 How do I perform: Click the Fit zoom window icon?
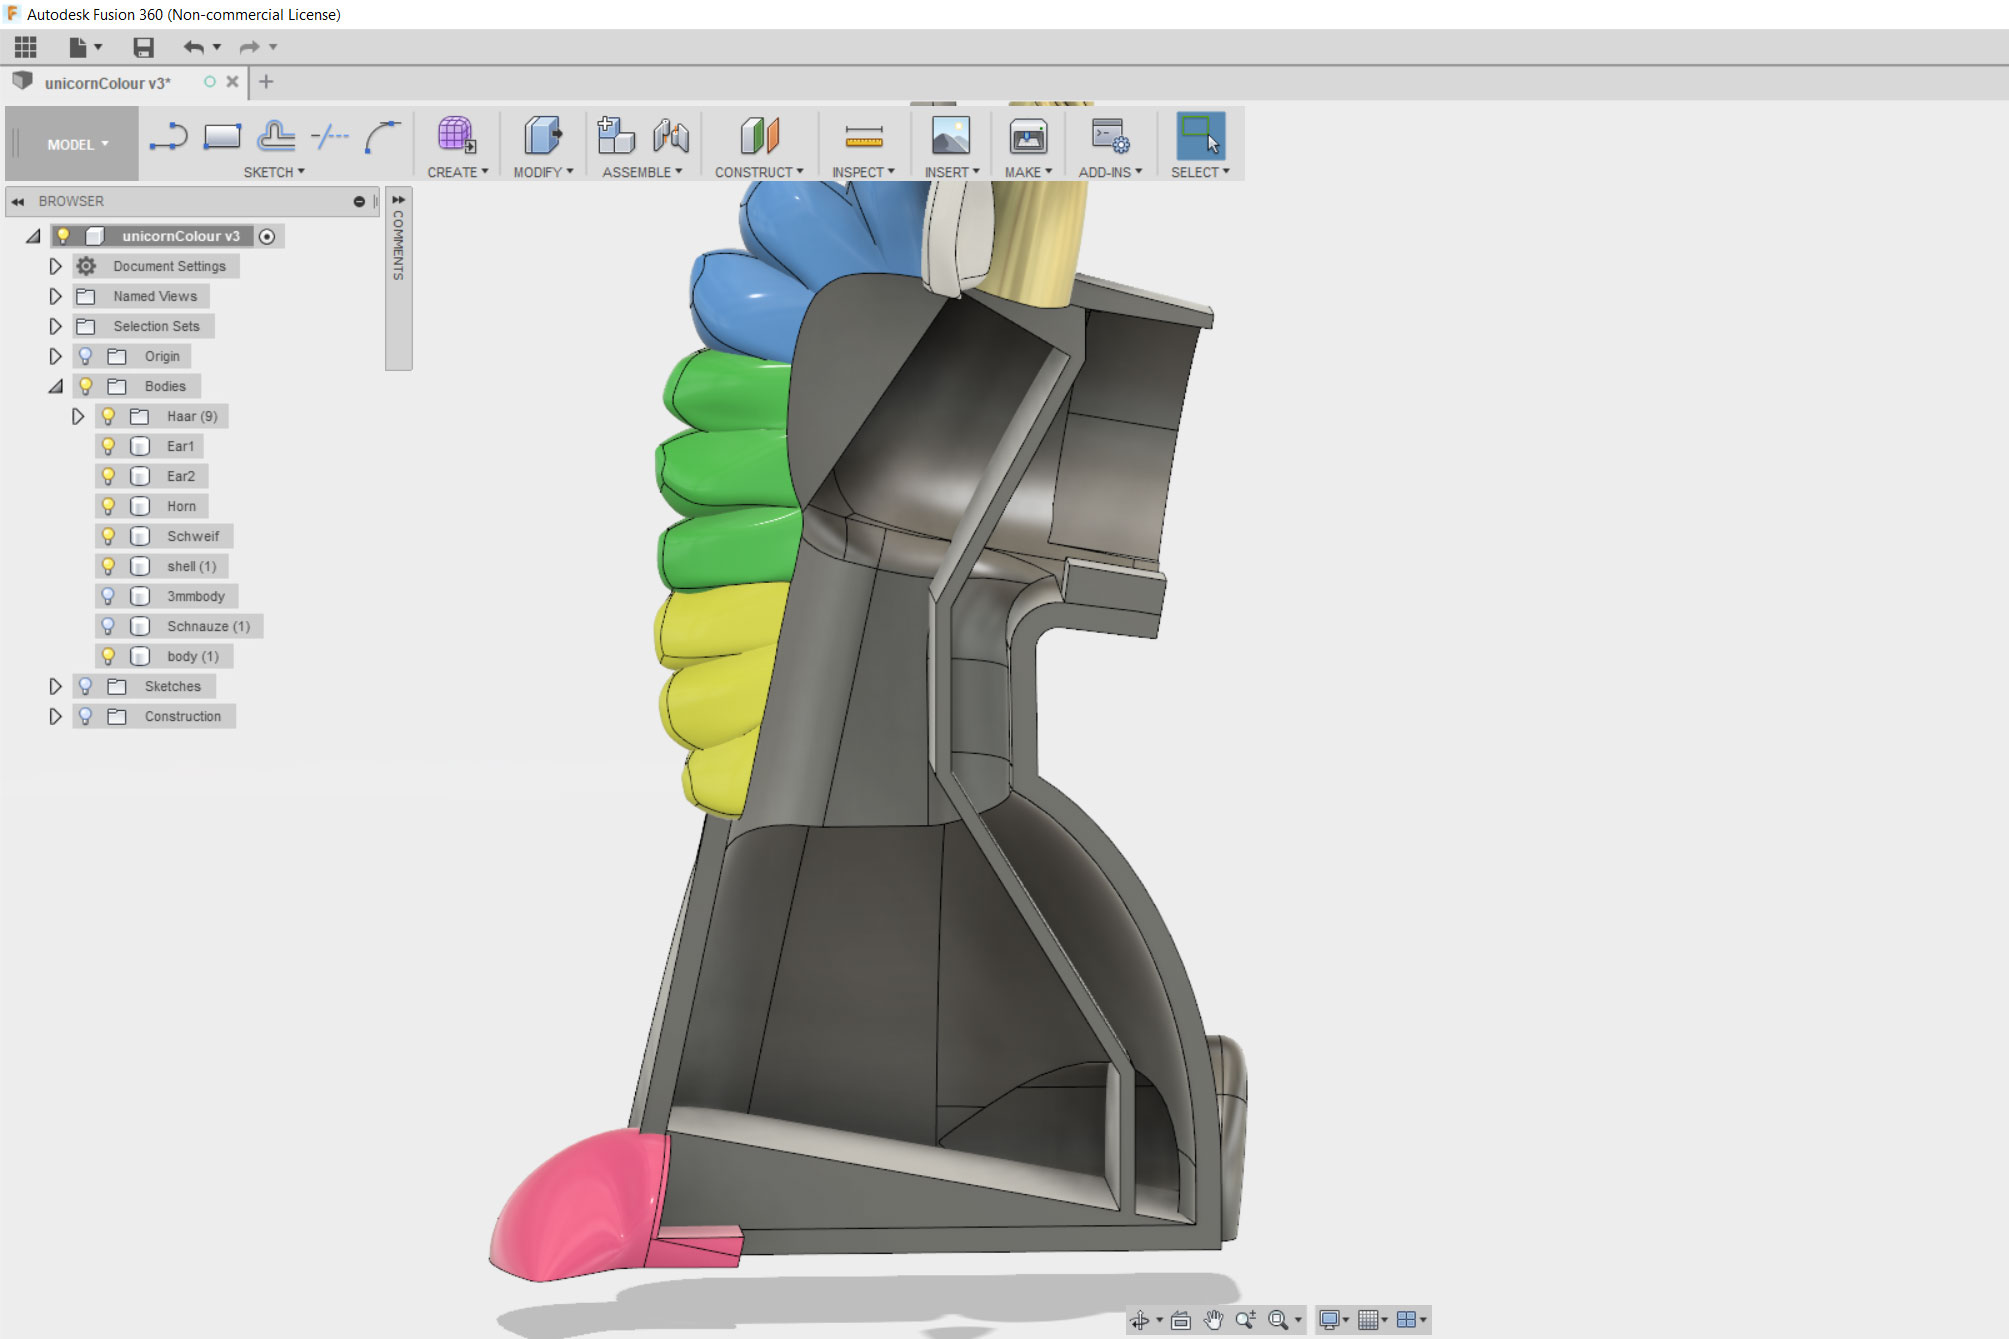click(1278, 1321)
